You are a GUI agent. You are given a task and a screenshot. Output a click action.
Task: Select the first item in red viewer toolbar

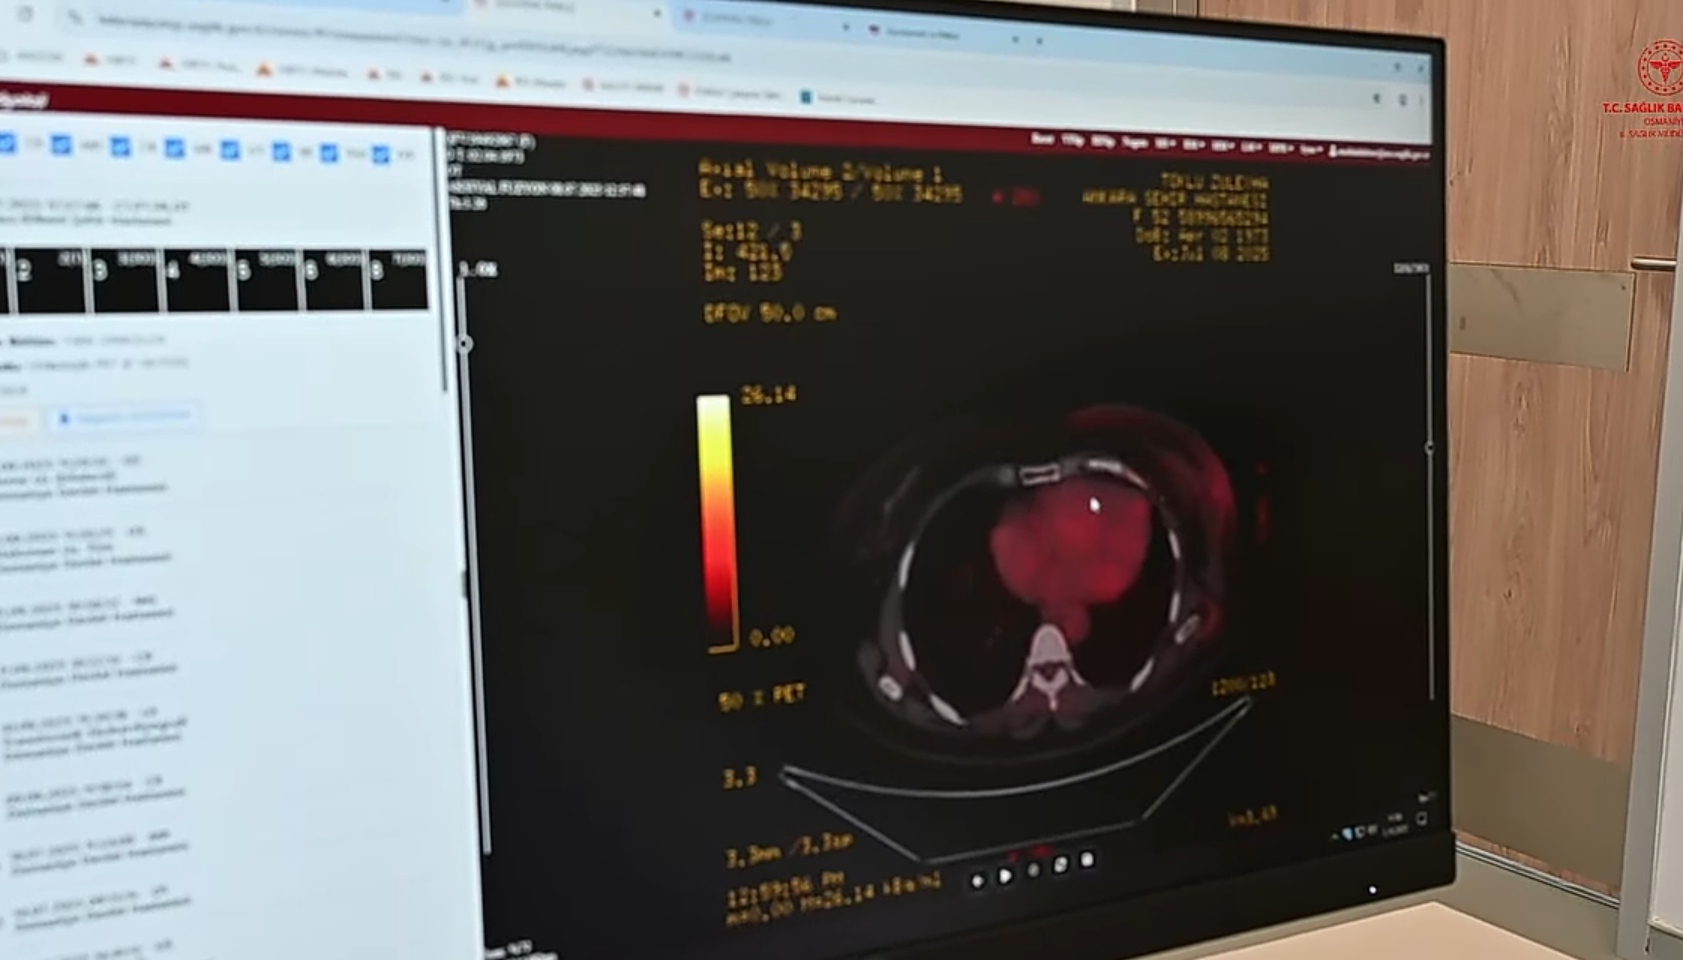click(1043, 139)
